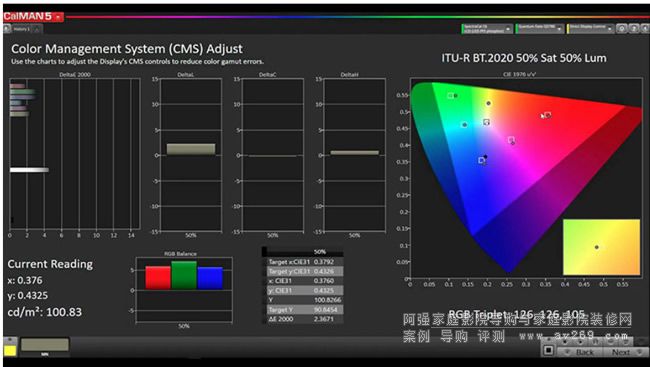
Task: Click the yellow color selector swatch
Action: (x=10, y=350)
